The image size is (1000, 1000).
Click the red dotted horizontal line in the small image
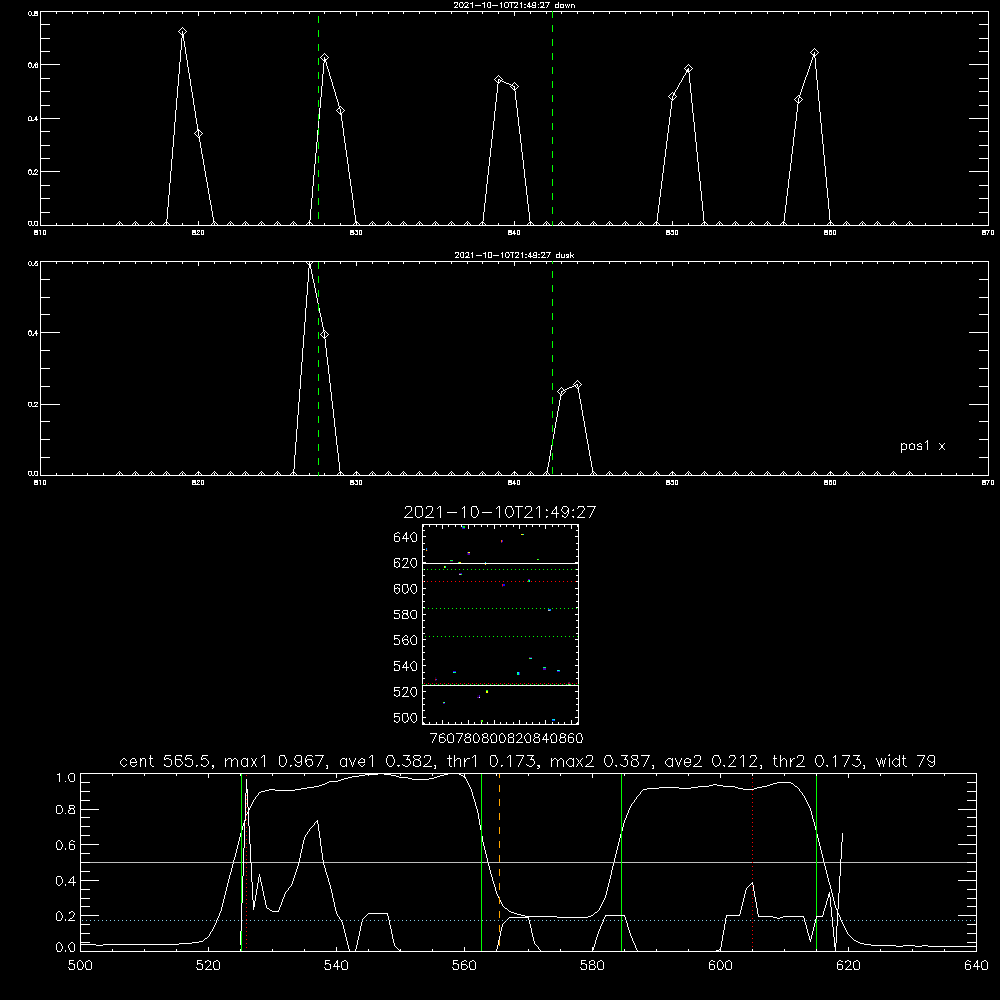[x=500, y=582]
